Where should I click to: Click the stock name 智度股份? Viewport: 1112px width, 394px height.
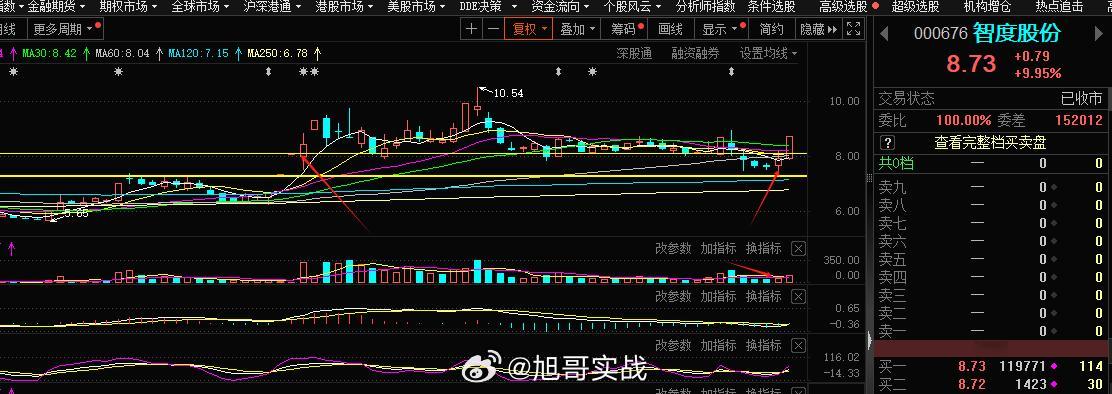[1017, 33]
